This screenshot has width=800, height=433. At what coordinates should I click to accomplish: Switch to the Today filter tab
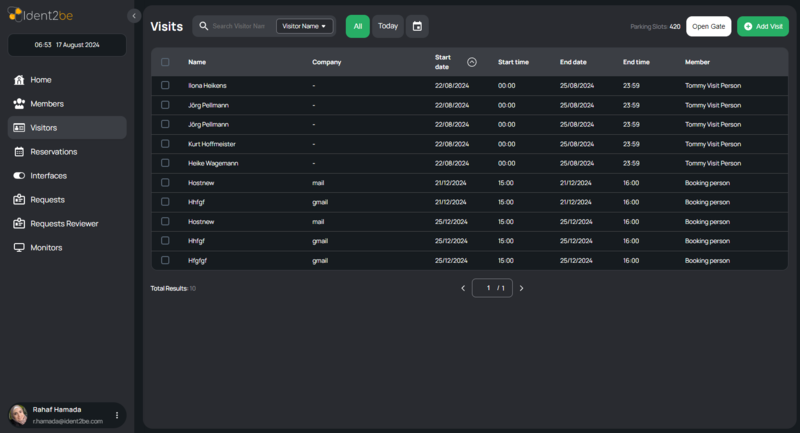(388, 26)
